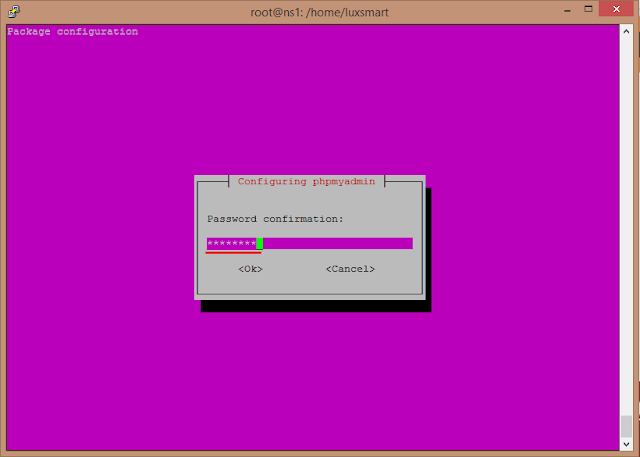640x457 pixels.
Task: Open the PuTTY system menu icon
Action: point(13,11)
